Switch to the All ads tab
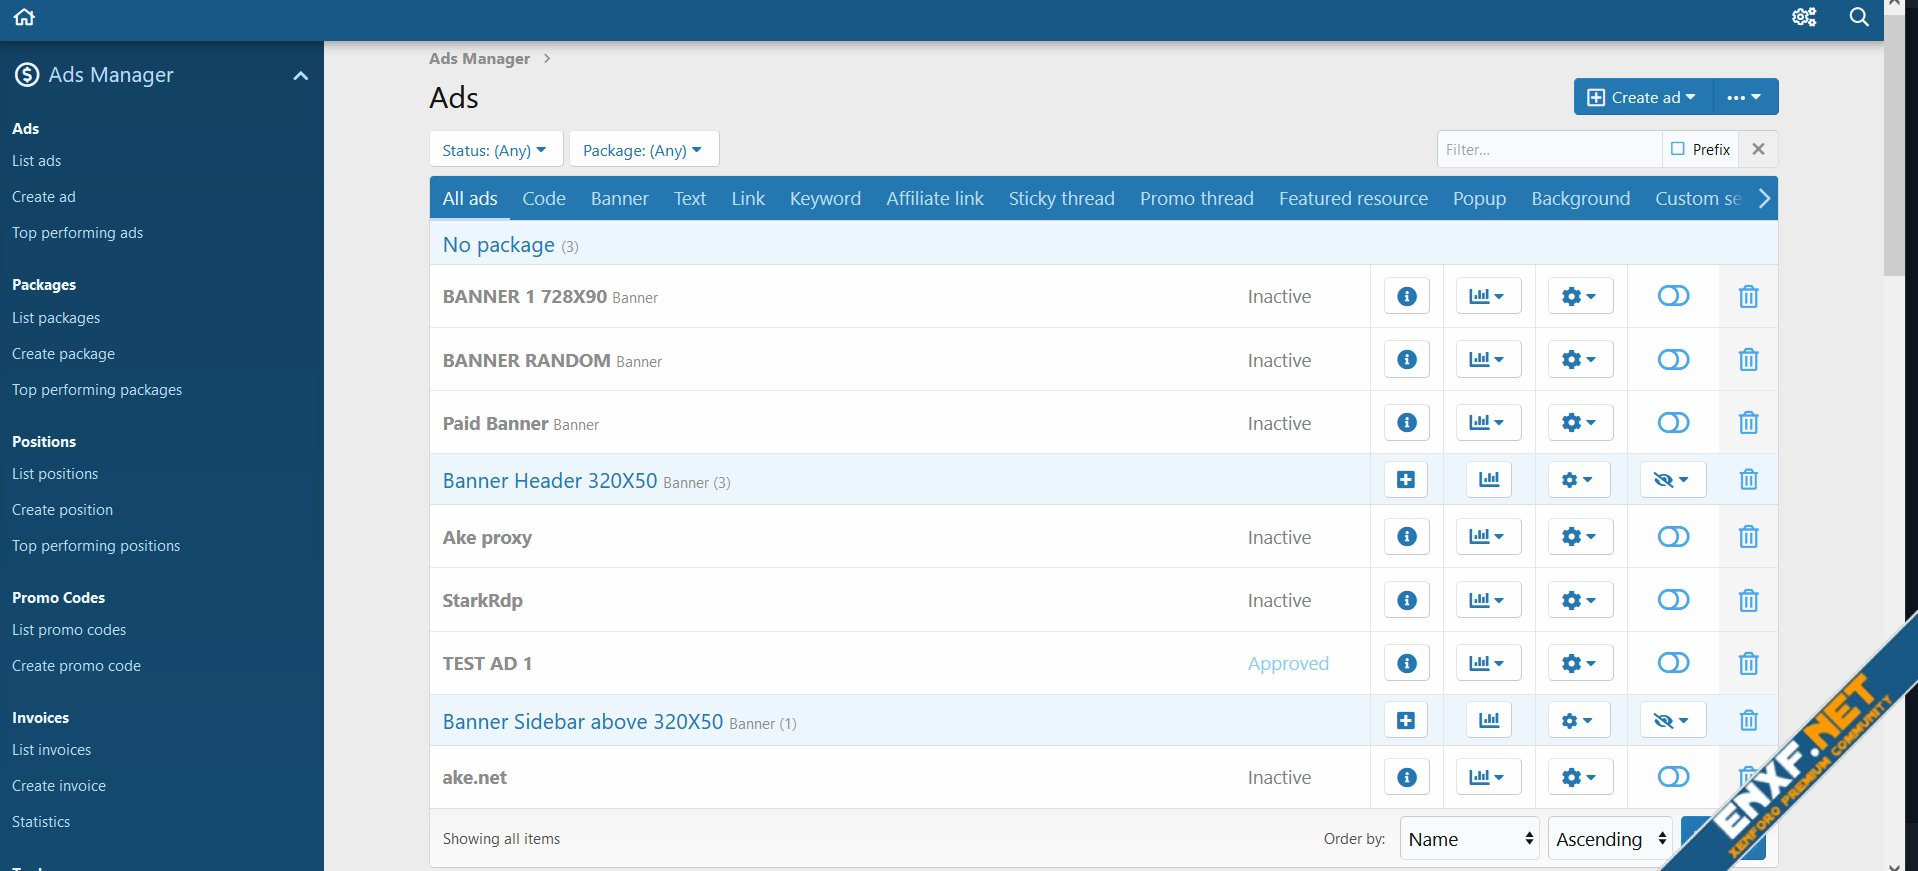This screenshot has height=871, width=1918. [x=470, y=198]
